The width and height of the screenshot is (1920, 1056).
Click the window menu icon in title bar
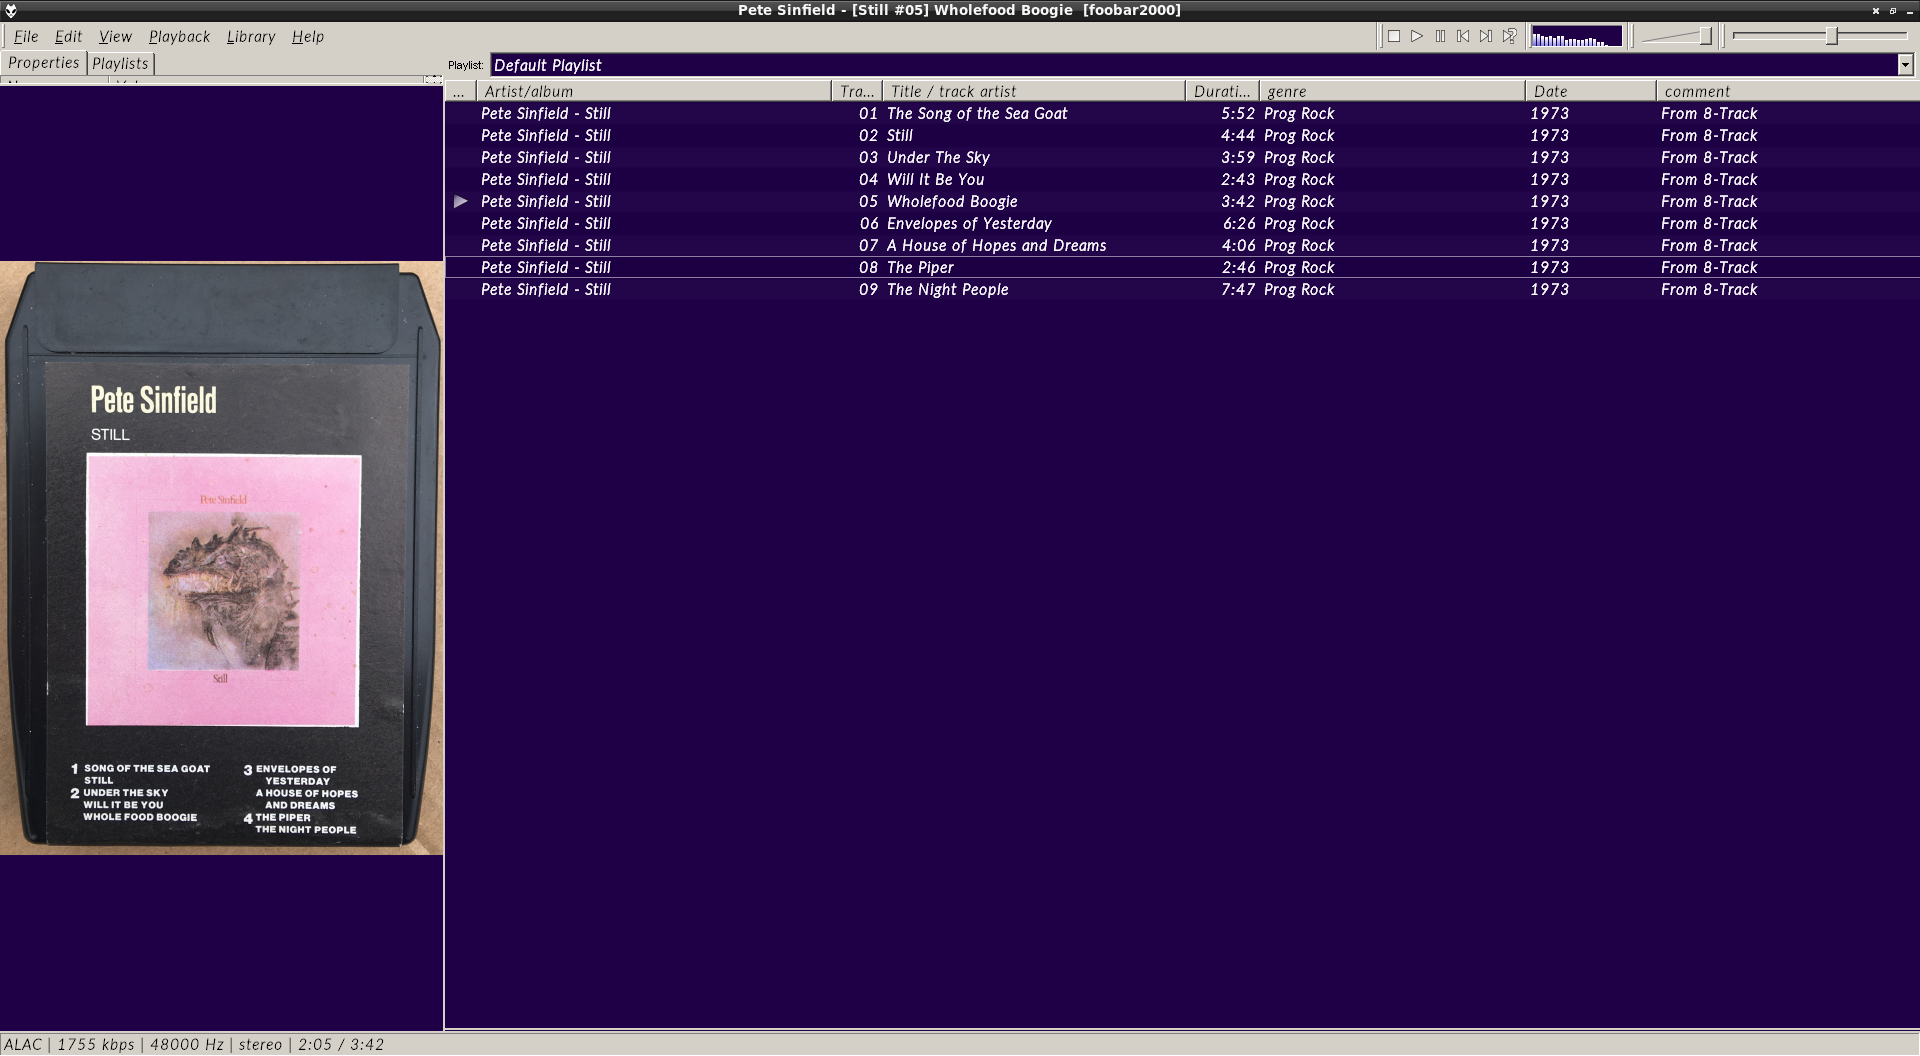coord(11,10)
